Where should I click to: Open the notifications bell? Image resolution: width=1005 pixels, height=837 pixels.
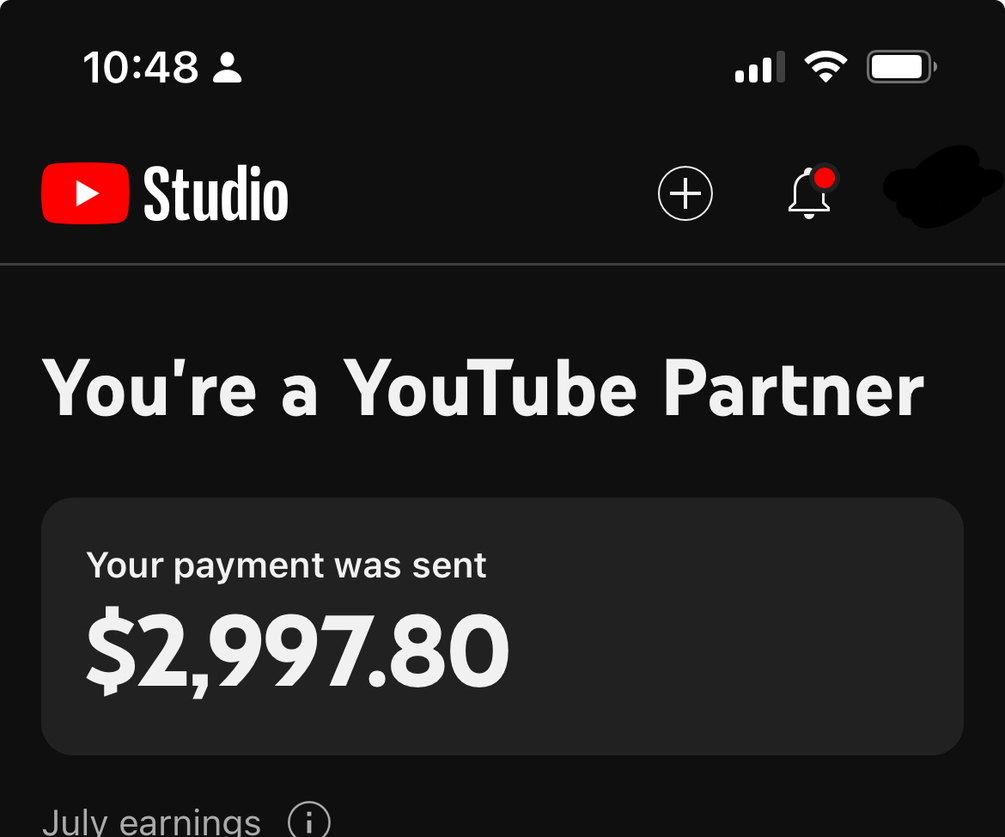810,193
